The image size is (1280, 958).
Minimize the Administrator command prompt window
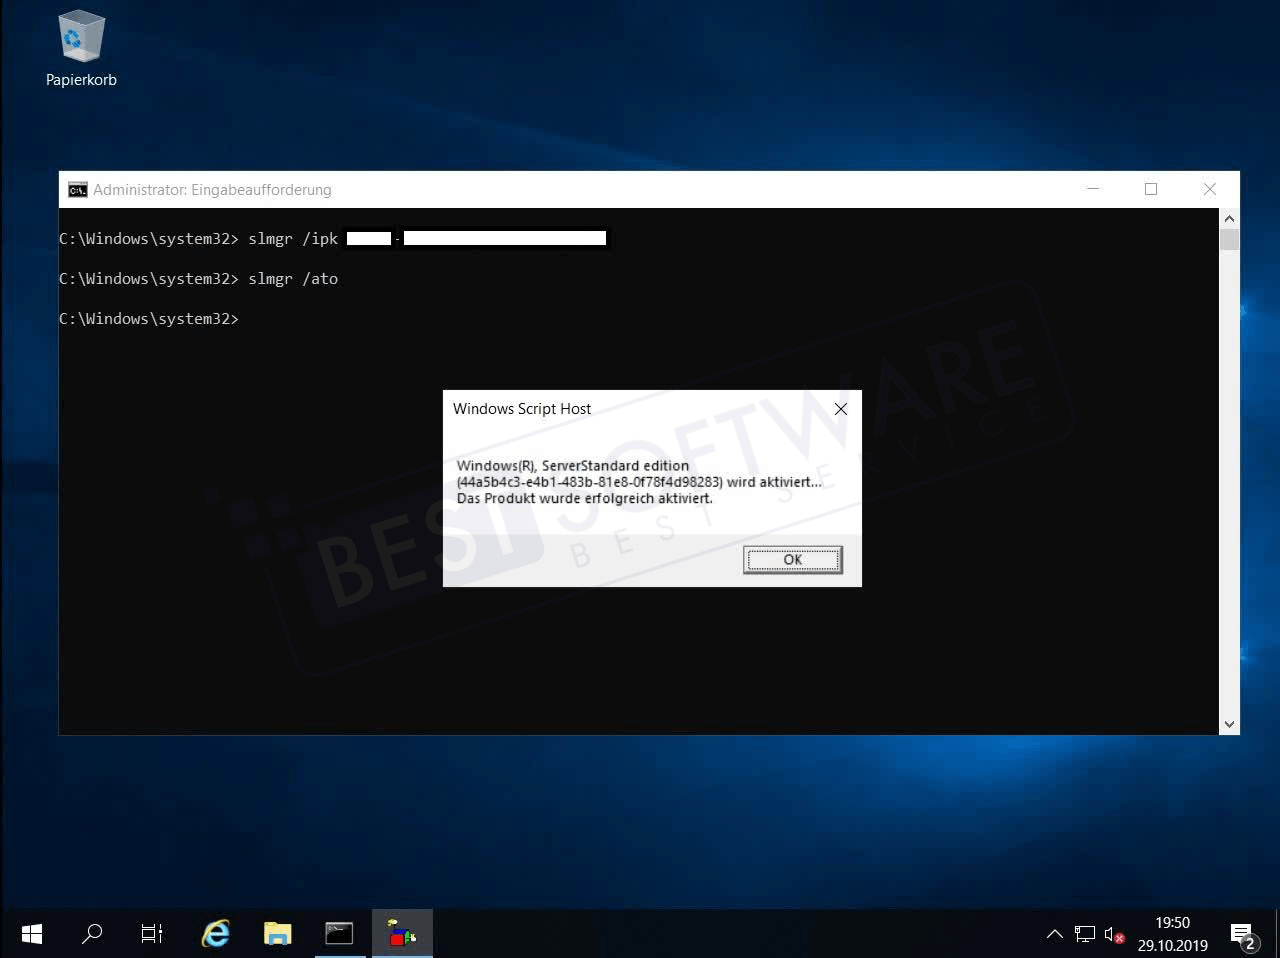point(1092,189)
